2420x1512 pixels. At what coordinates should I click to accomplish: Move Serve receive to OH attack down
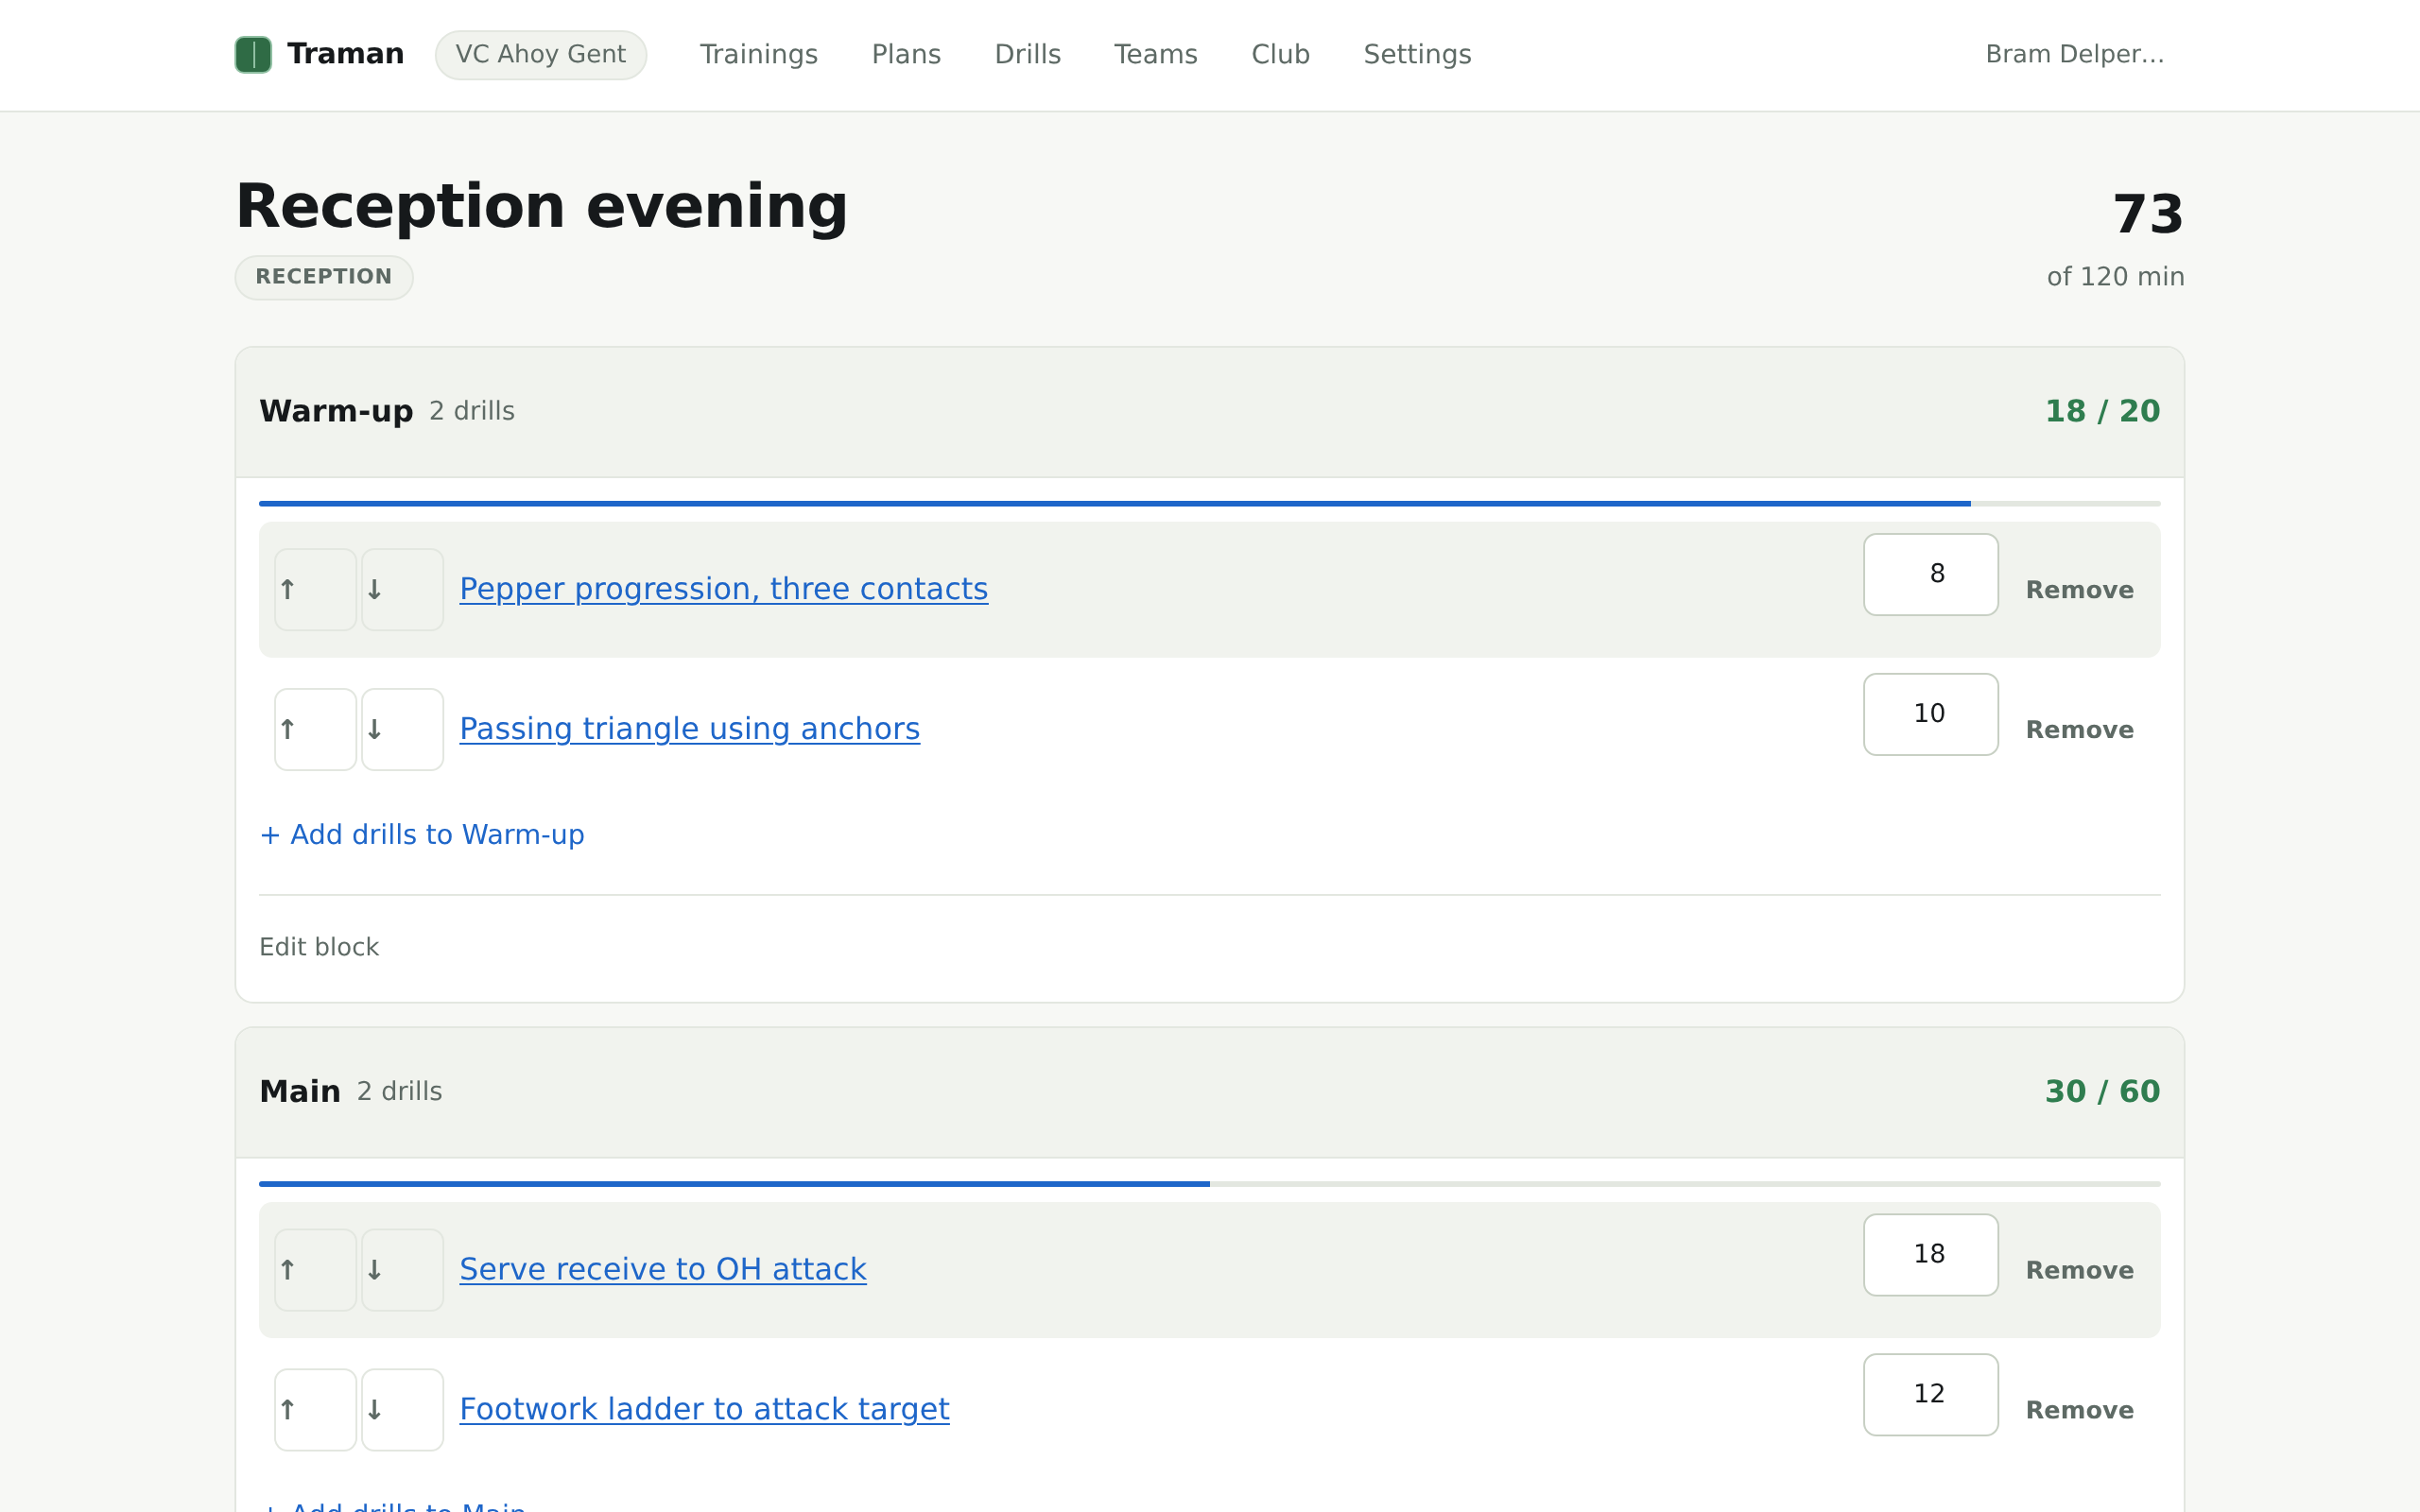(x=402, y=1270)
